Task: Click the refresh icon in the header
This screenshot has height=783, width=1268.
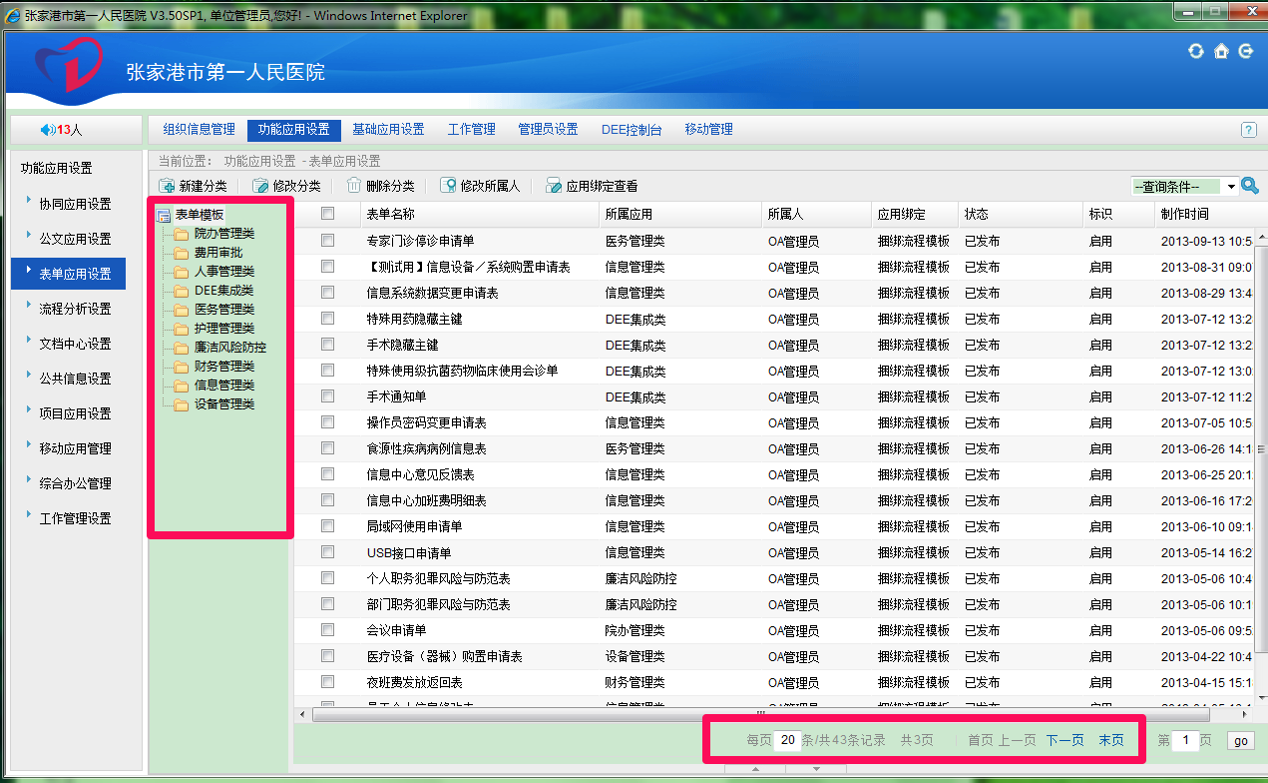Action: click(x=1196, y=50)
